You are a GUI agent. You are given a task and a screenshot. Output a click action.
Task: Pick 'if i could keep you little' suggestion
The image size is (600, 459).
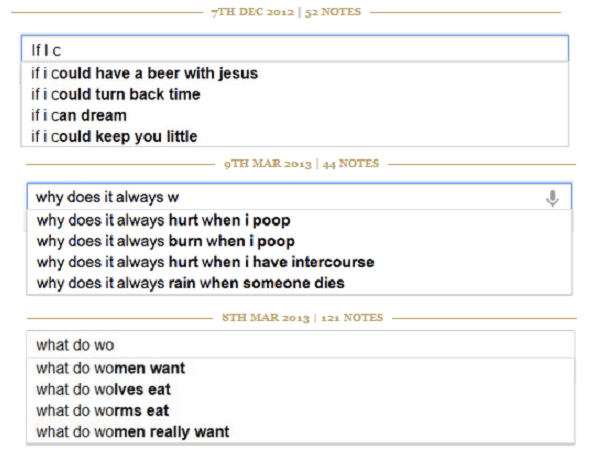(x=295, y=136)
